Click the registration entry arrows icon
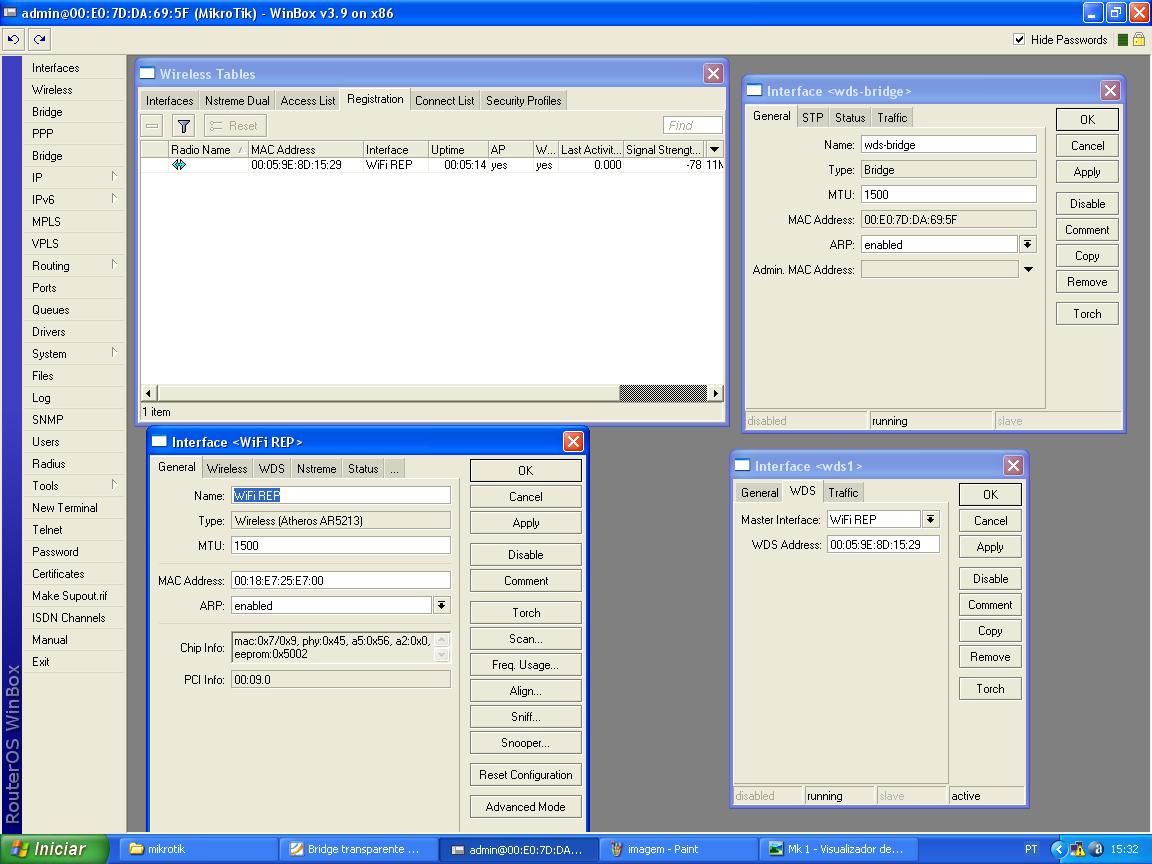This screenshot has height=864, width=1152. pos(179,165)
